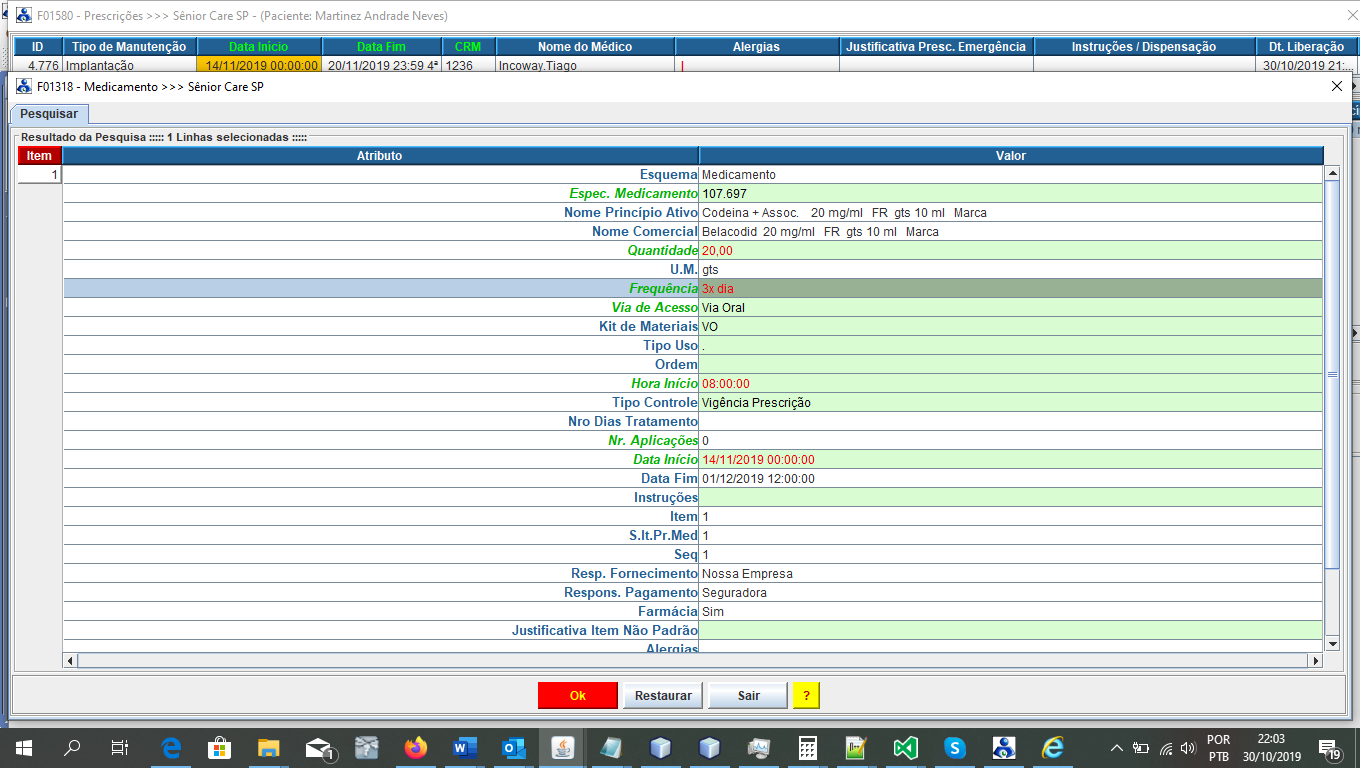Viewport: 1360px width, 768px height.
Task: Click Data Início header in Prescrições window
Action: tap(259, 47)
